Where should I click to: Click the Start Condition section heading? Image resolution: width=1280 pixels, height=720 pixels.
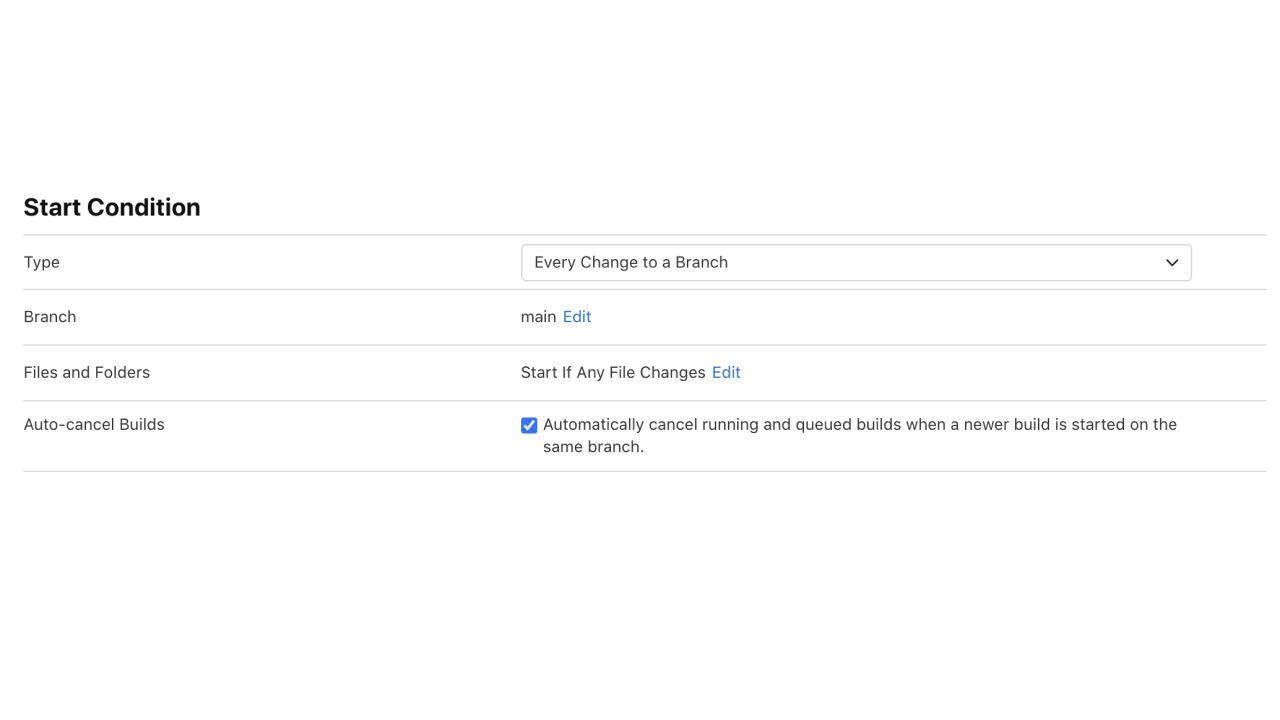tap(112, 207)
